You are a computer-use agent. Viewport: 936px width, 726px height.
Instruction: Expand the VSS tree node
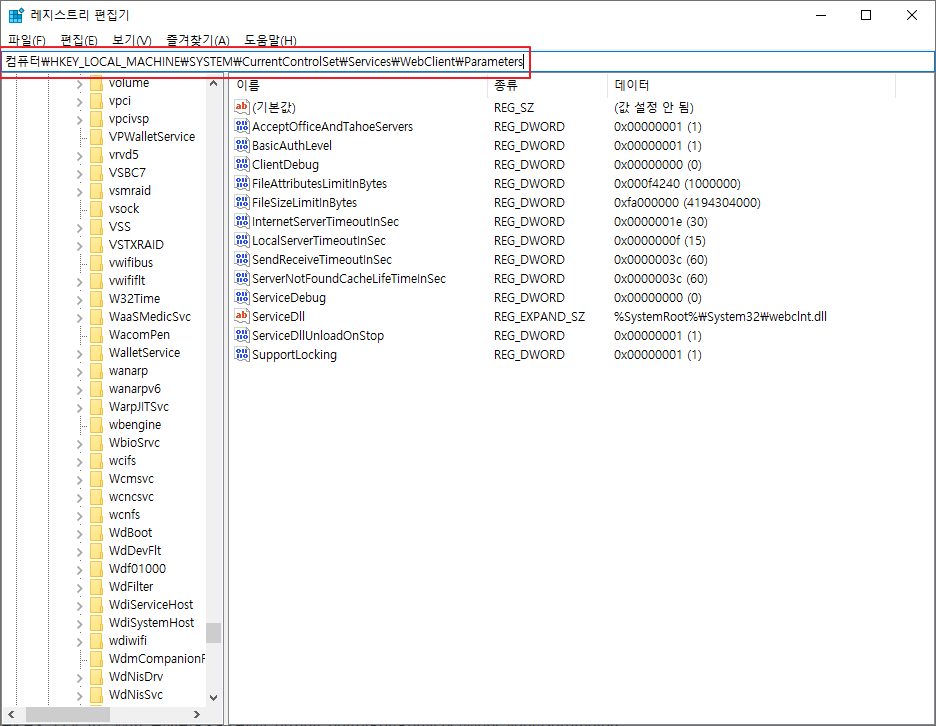pyautogui.click(x=80, y=227)
